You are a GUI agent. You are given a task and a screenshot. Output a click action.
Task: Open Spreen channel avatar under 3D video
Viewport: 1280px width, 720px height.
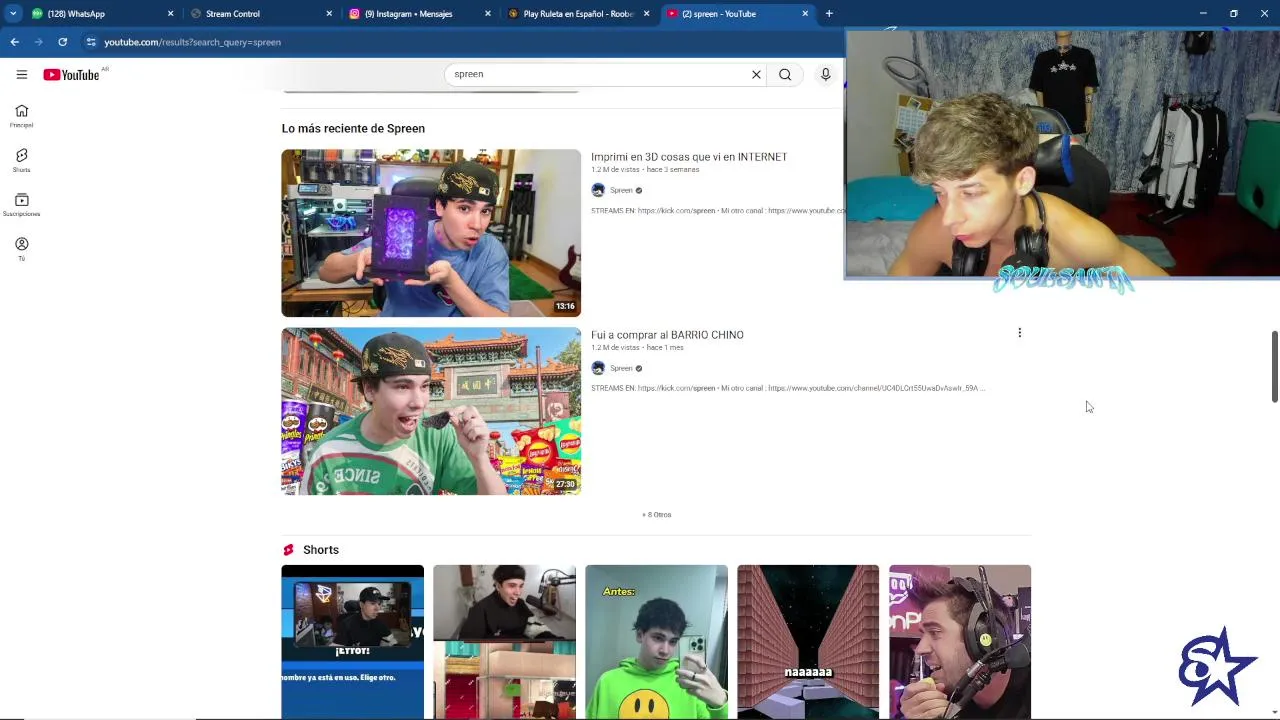pos(598,190)
